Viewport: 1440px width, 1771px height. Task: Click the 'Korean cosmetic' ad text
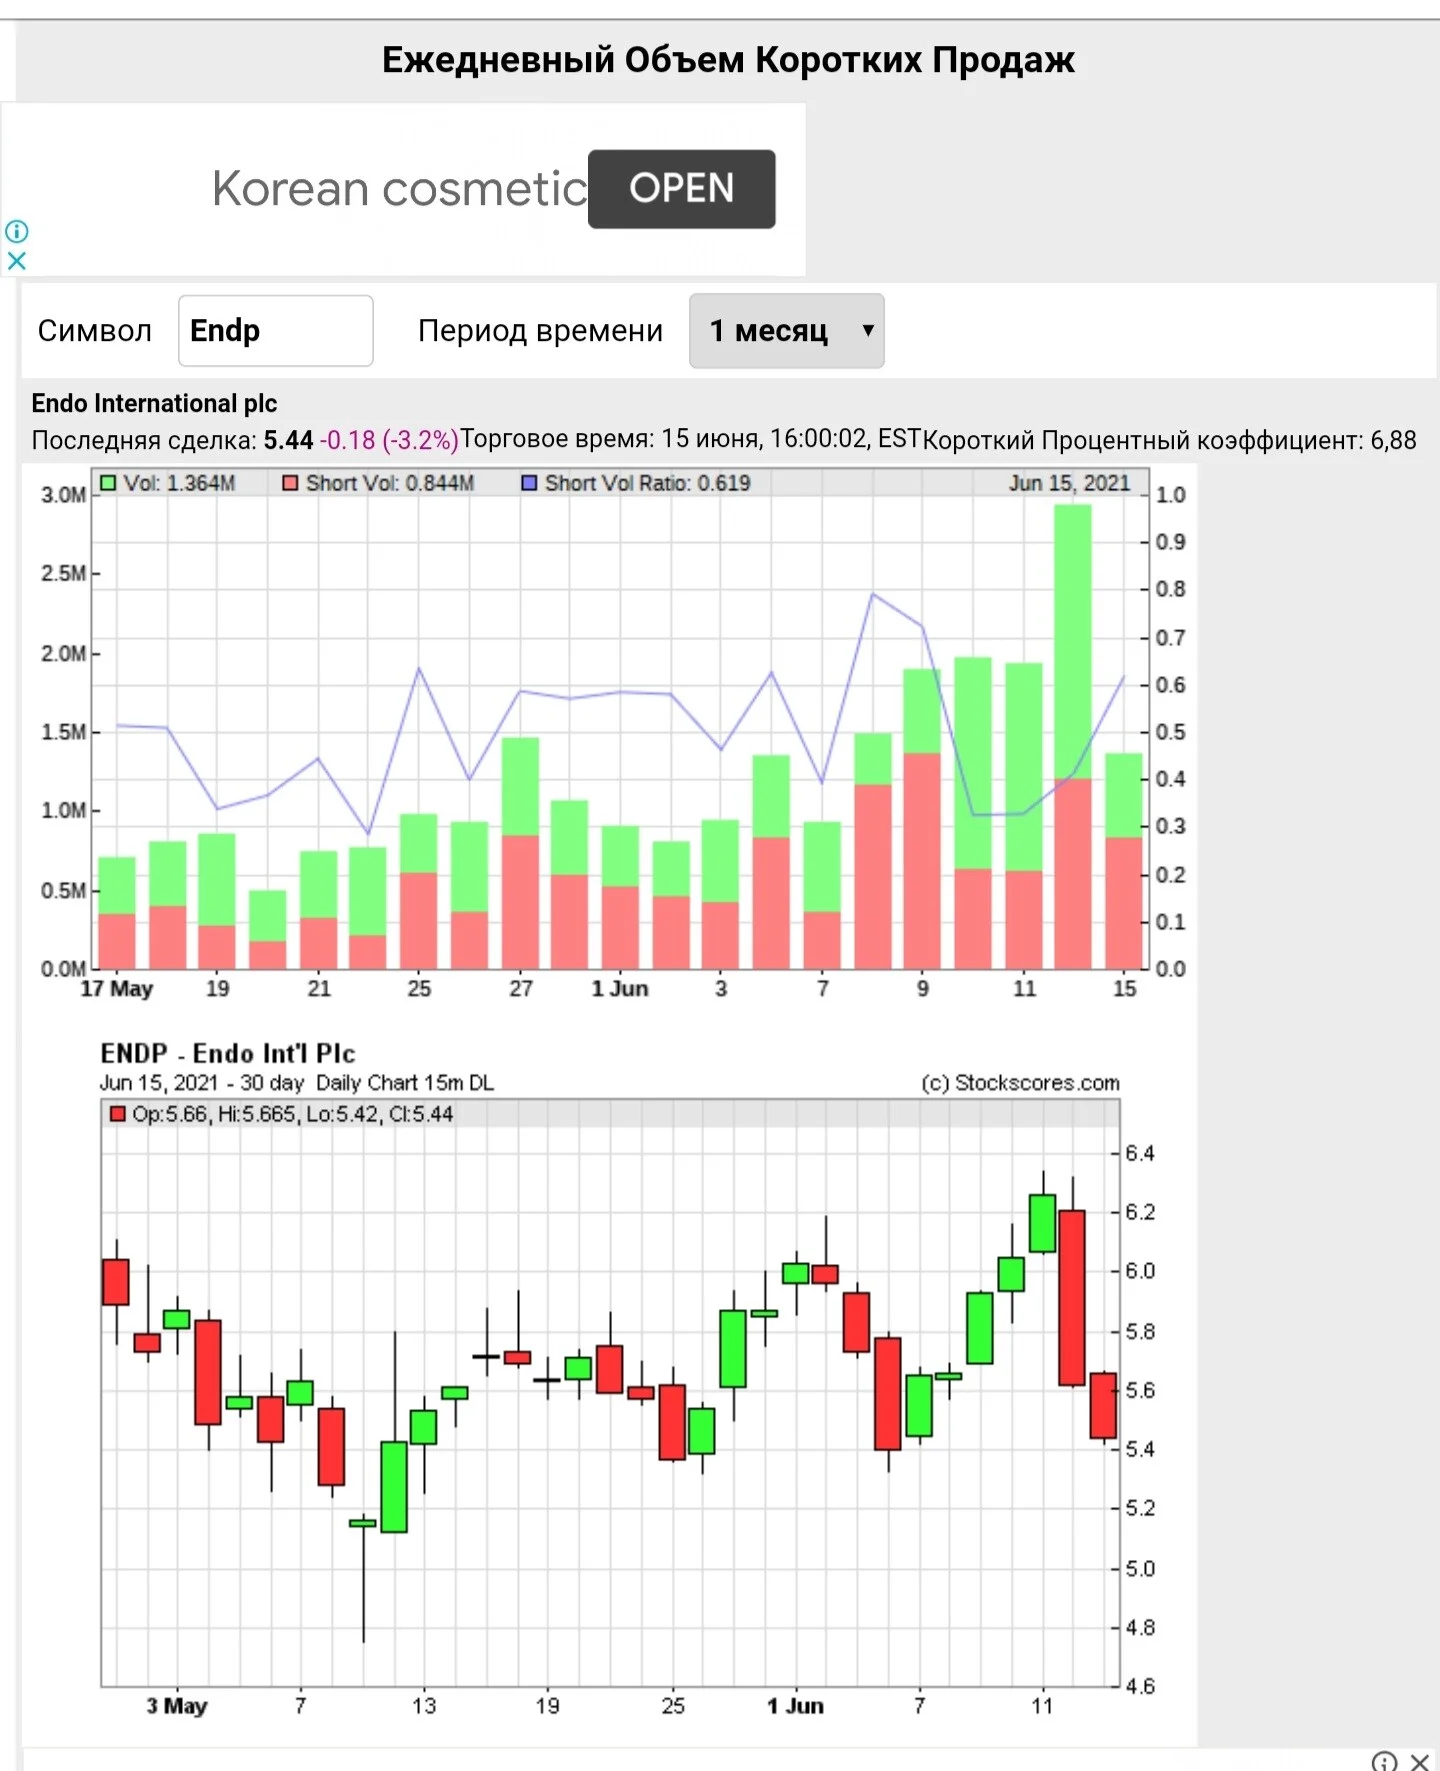coord(400,189)
